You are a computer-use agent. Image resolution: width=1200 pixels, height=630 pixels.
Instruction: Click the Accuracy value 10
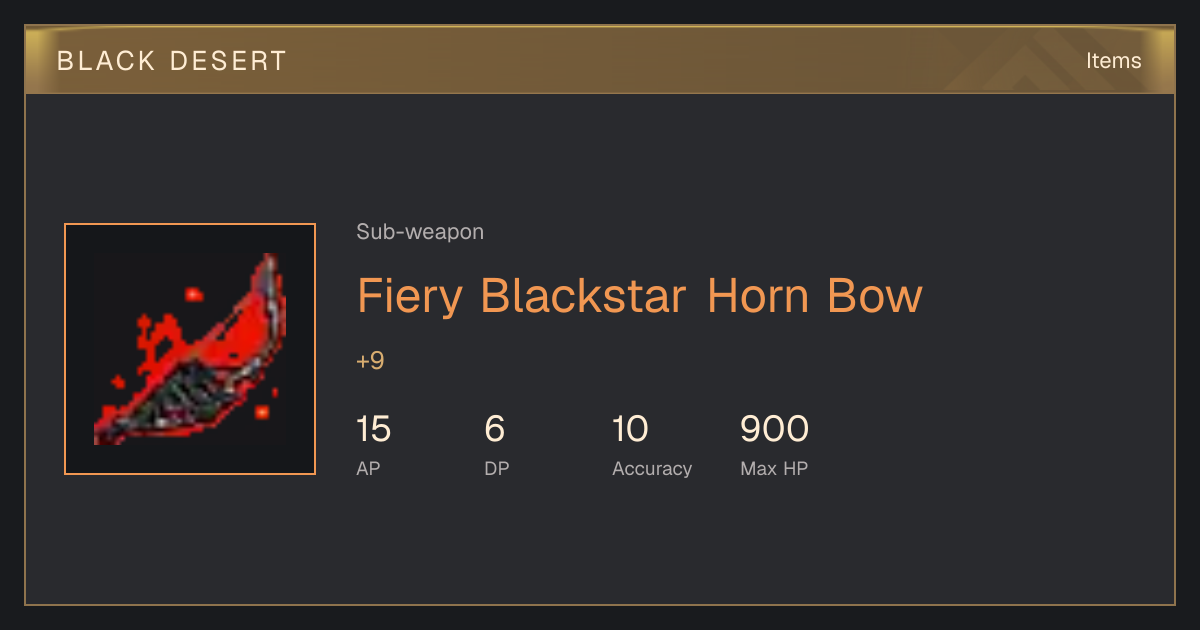click(x=630, y=429)
